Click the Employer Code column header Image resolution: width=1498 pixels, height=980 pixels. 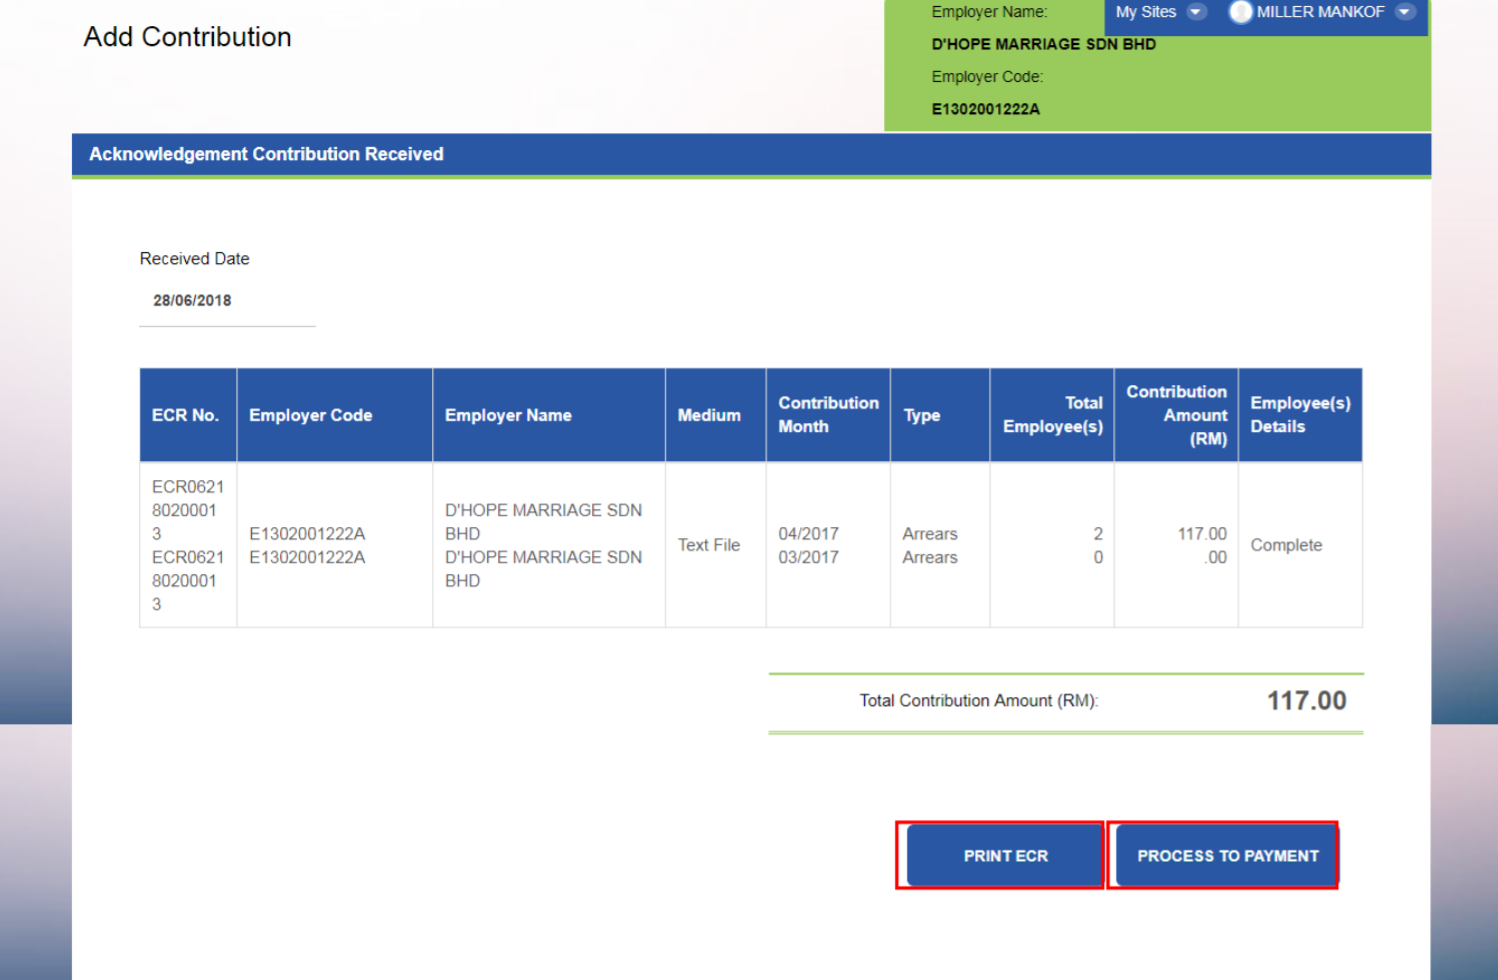[335, 415]
